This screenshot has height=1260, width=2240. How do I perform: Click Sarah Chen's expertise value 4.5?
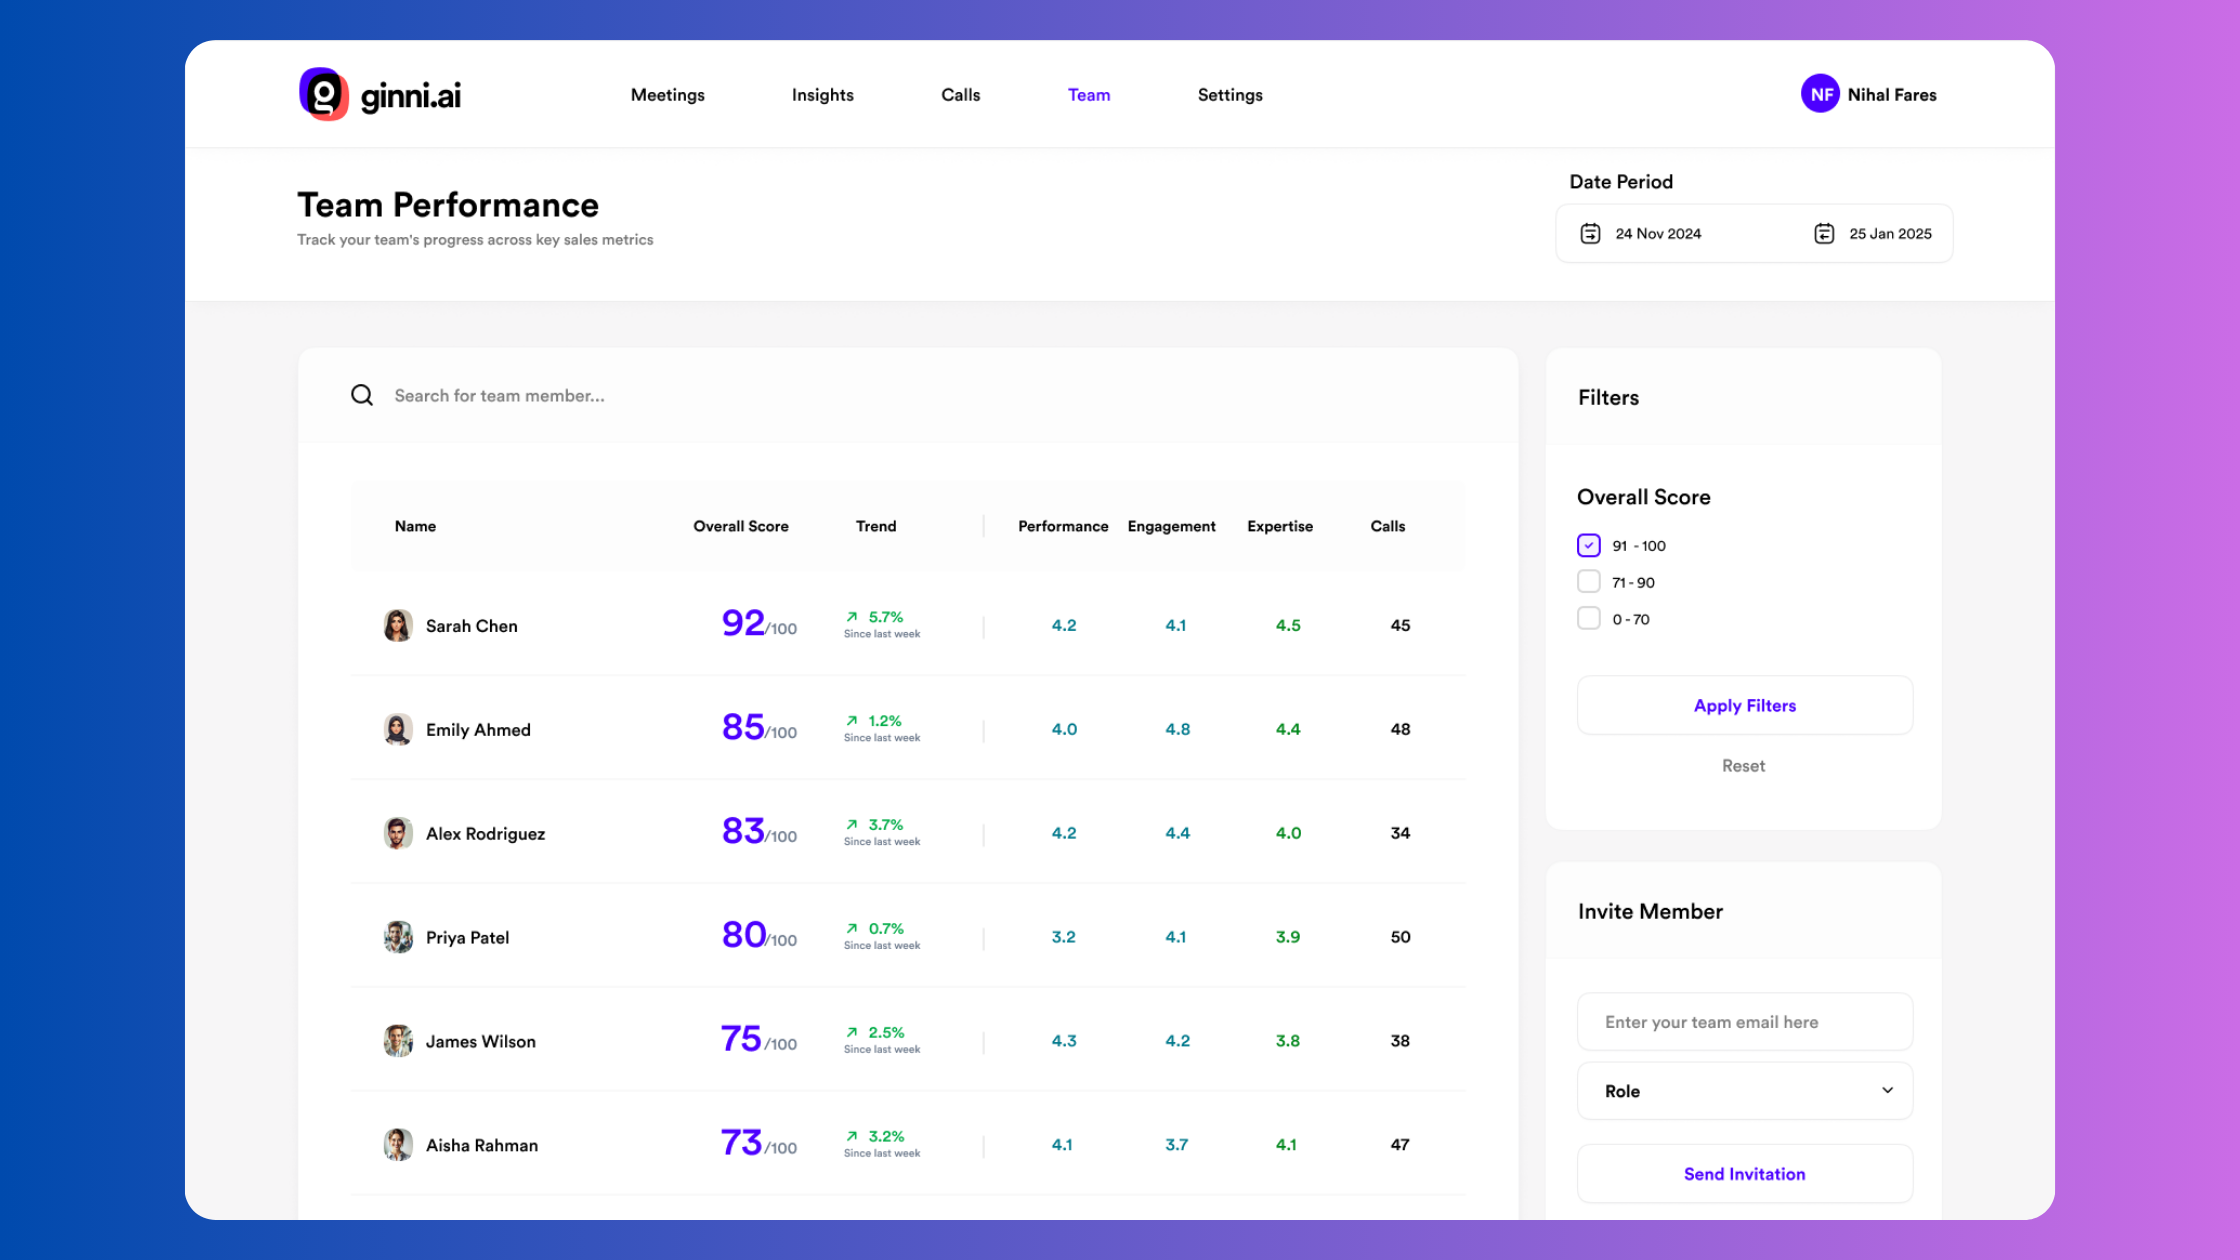(x=1288, y=626)
